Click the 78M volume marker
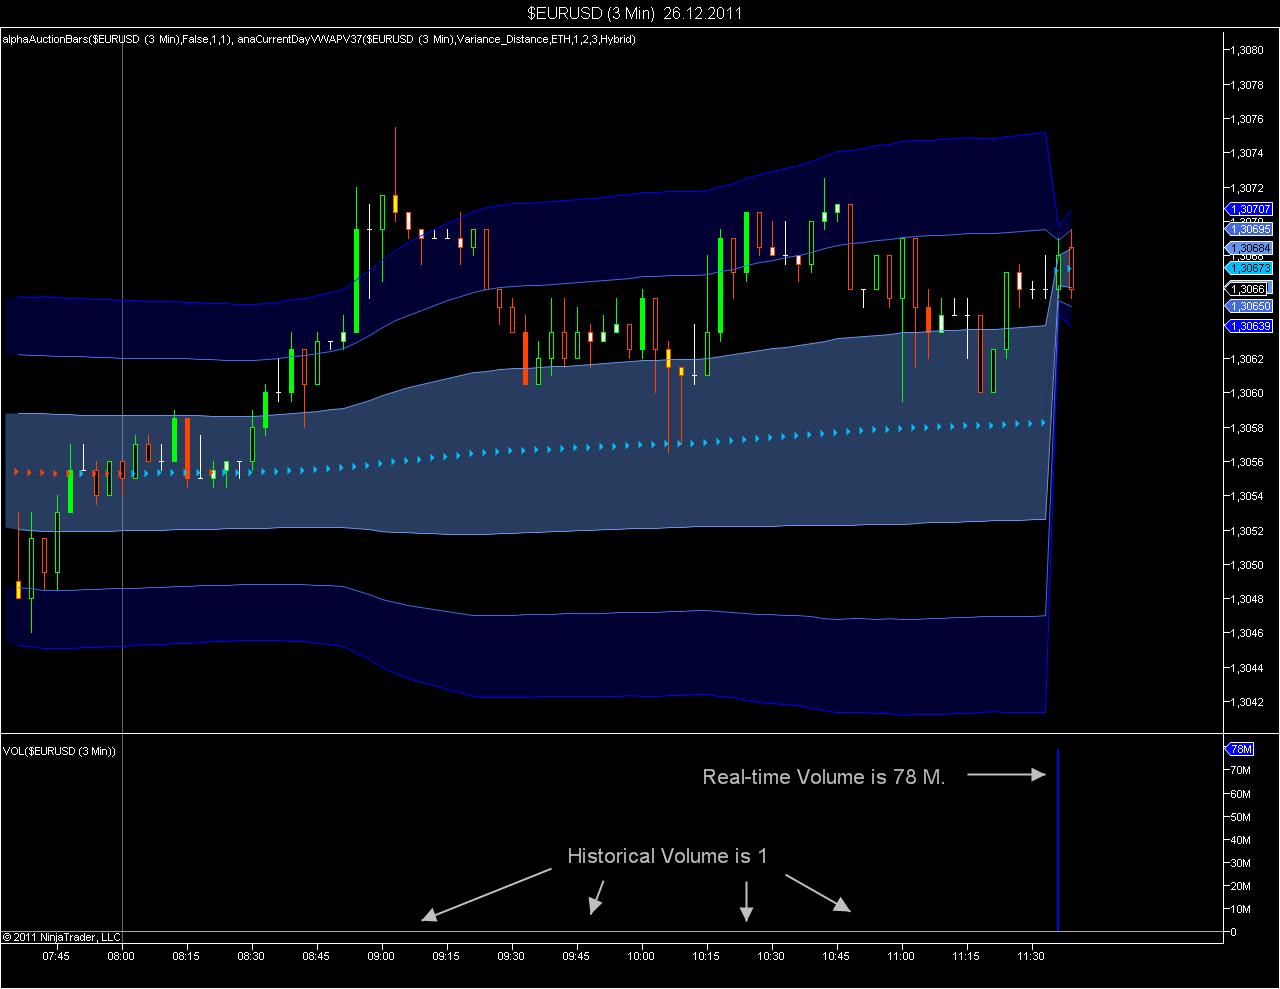This screenshot has width=1280, height=989. [1239, 749]
